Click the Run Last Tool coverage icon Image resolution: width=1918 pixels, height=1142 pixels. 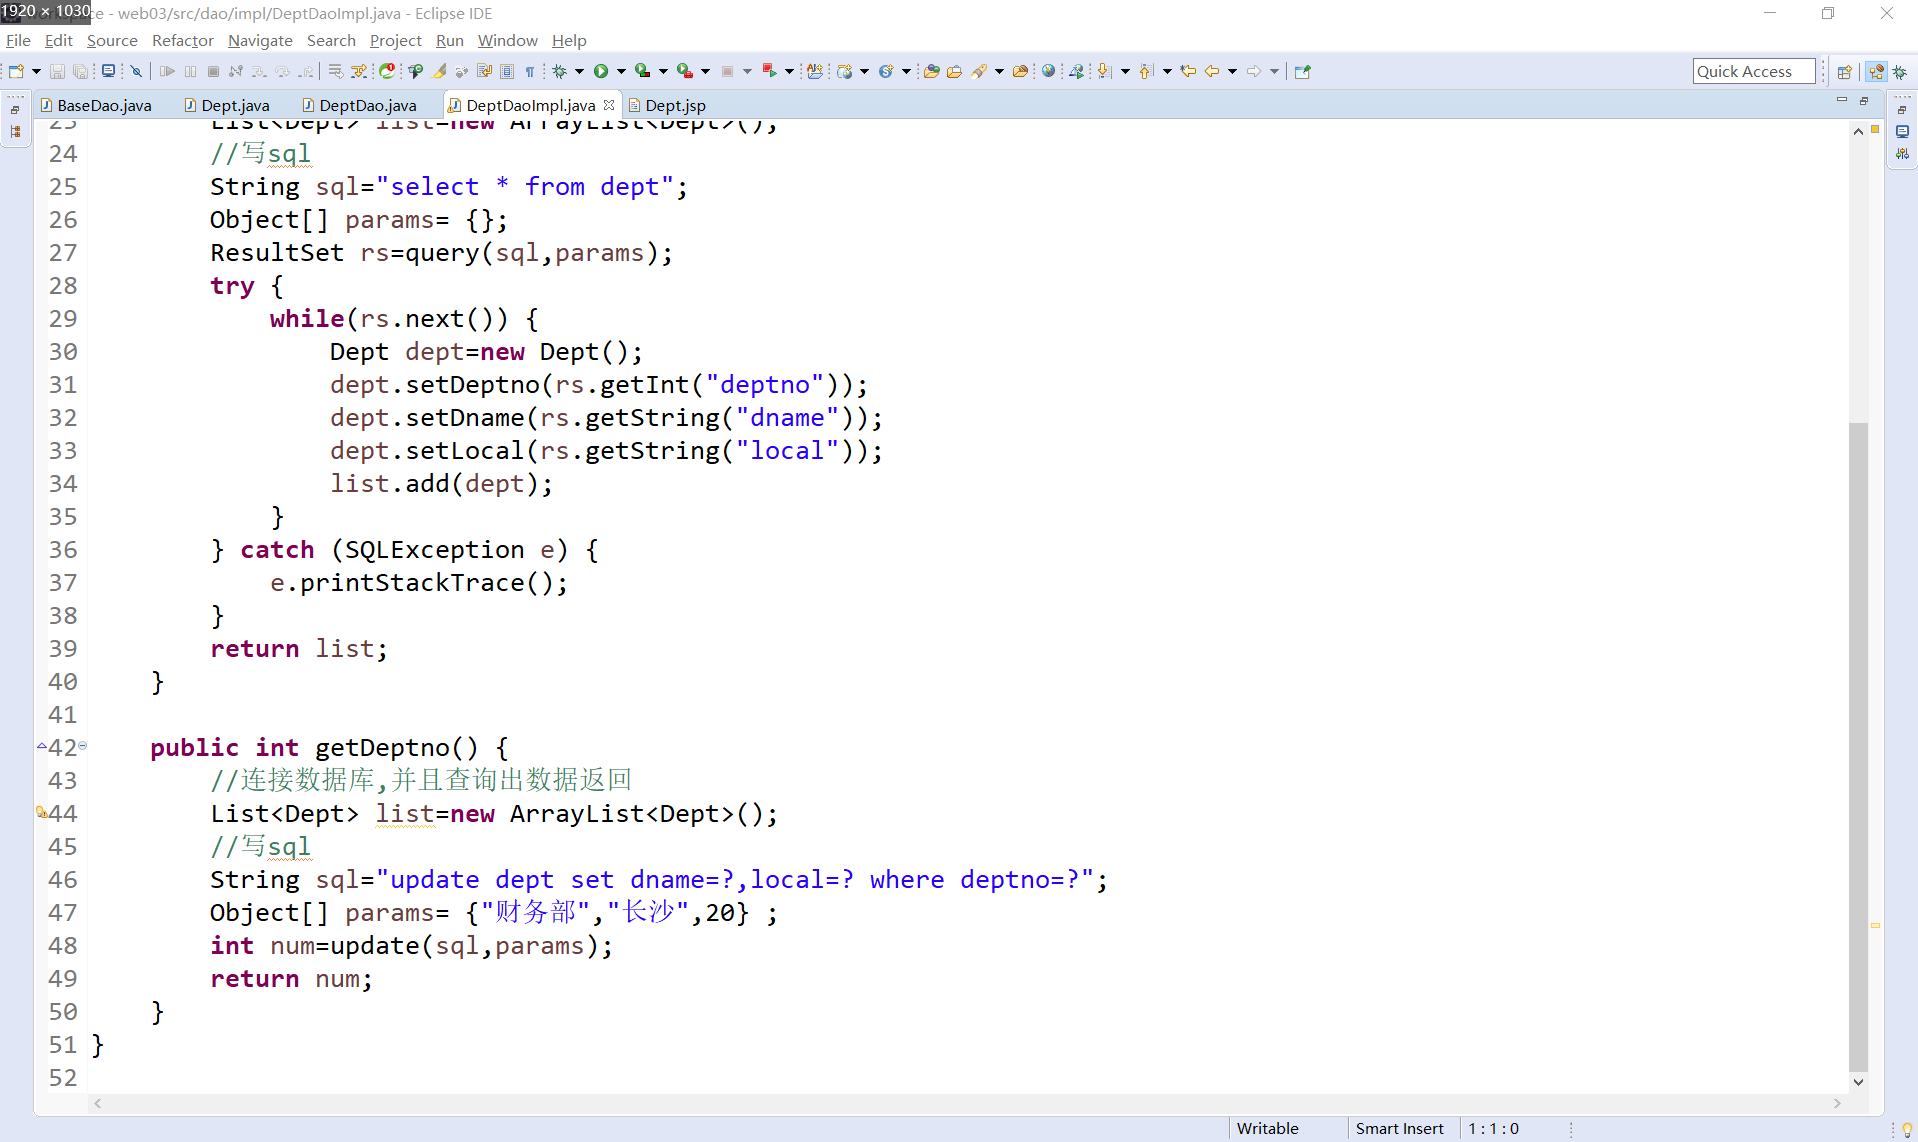click(643, 71)
